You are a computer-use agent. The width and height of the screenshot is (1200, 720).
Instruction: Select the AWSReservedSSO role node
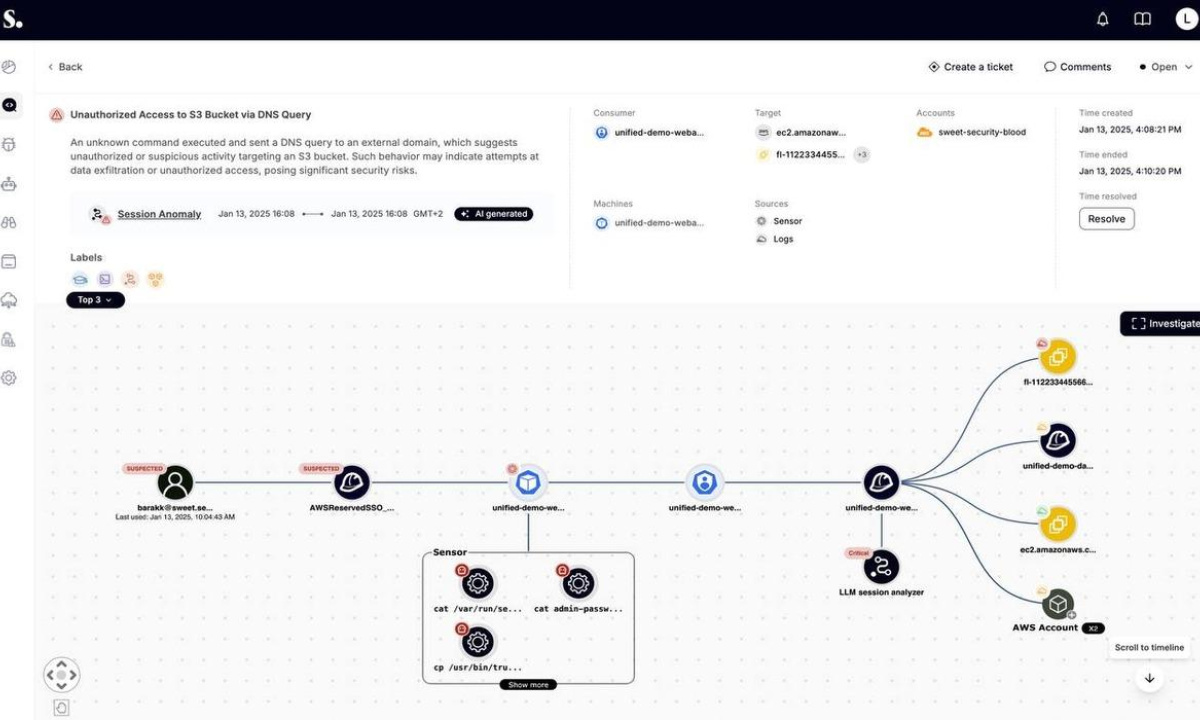point(351,483)
